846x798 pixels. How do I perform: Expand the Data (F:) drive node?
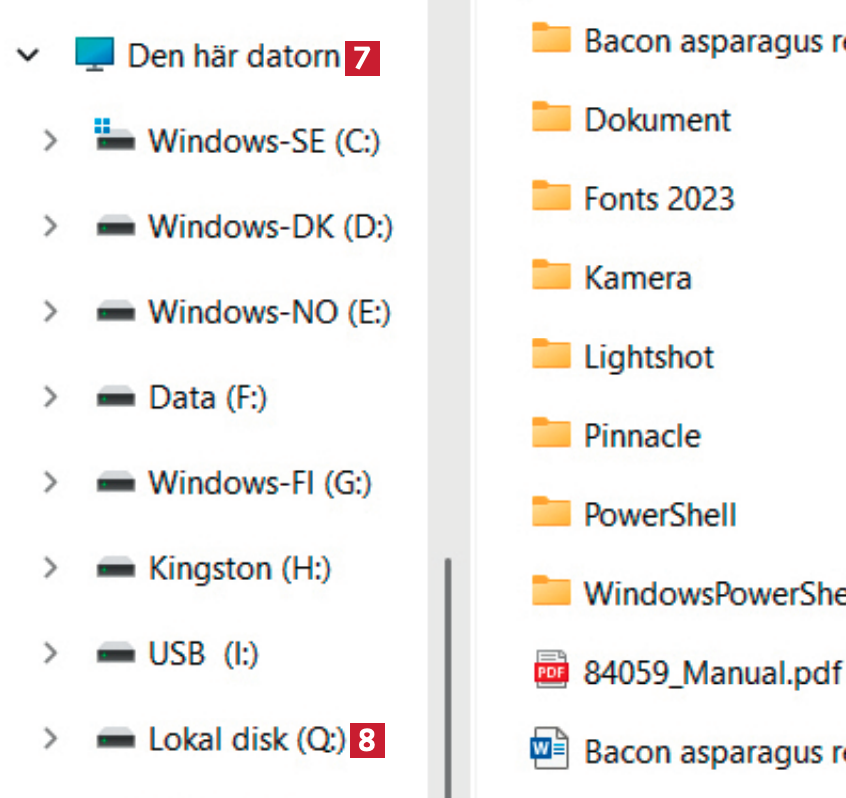[50, 398]
